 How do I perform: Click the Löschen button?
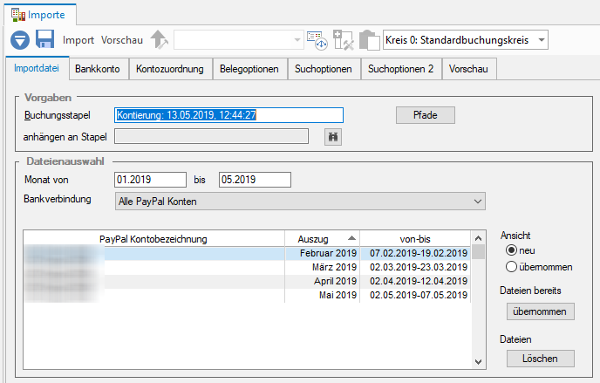tap(540, 359)
